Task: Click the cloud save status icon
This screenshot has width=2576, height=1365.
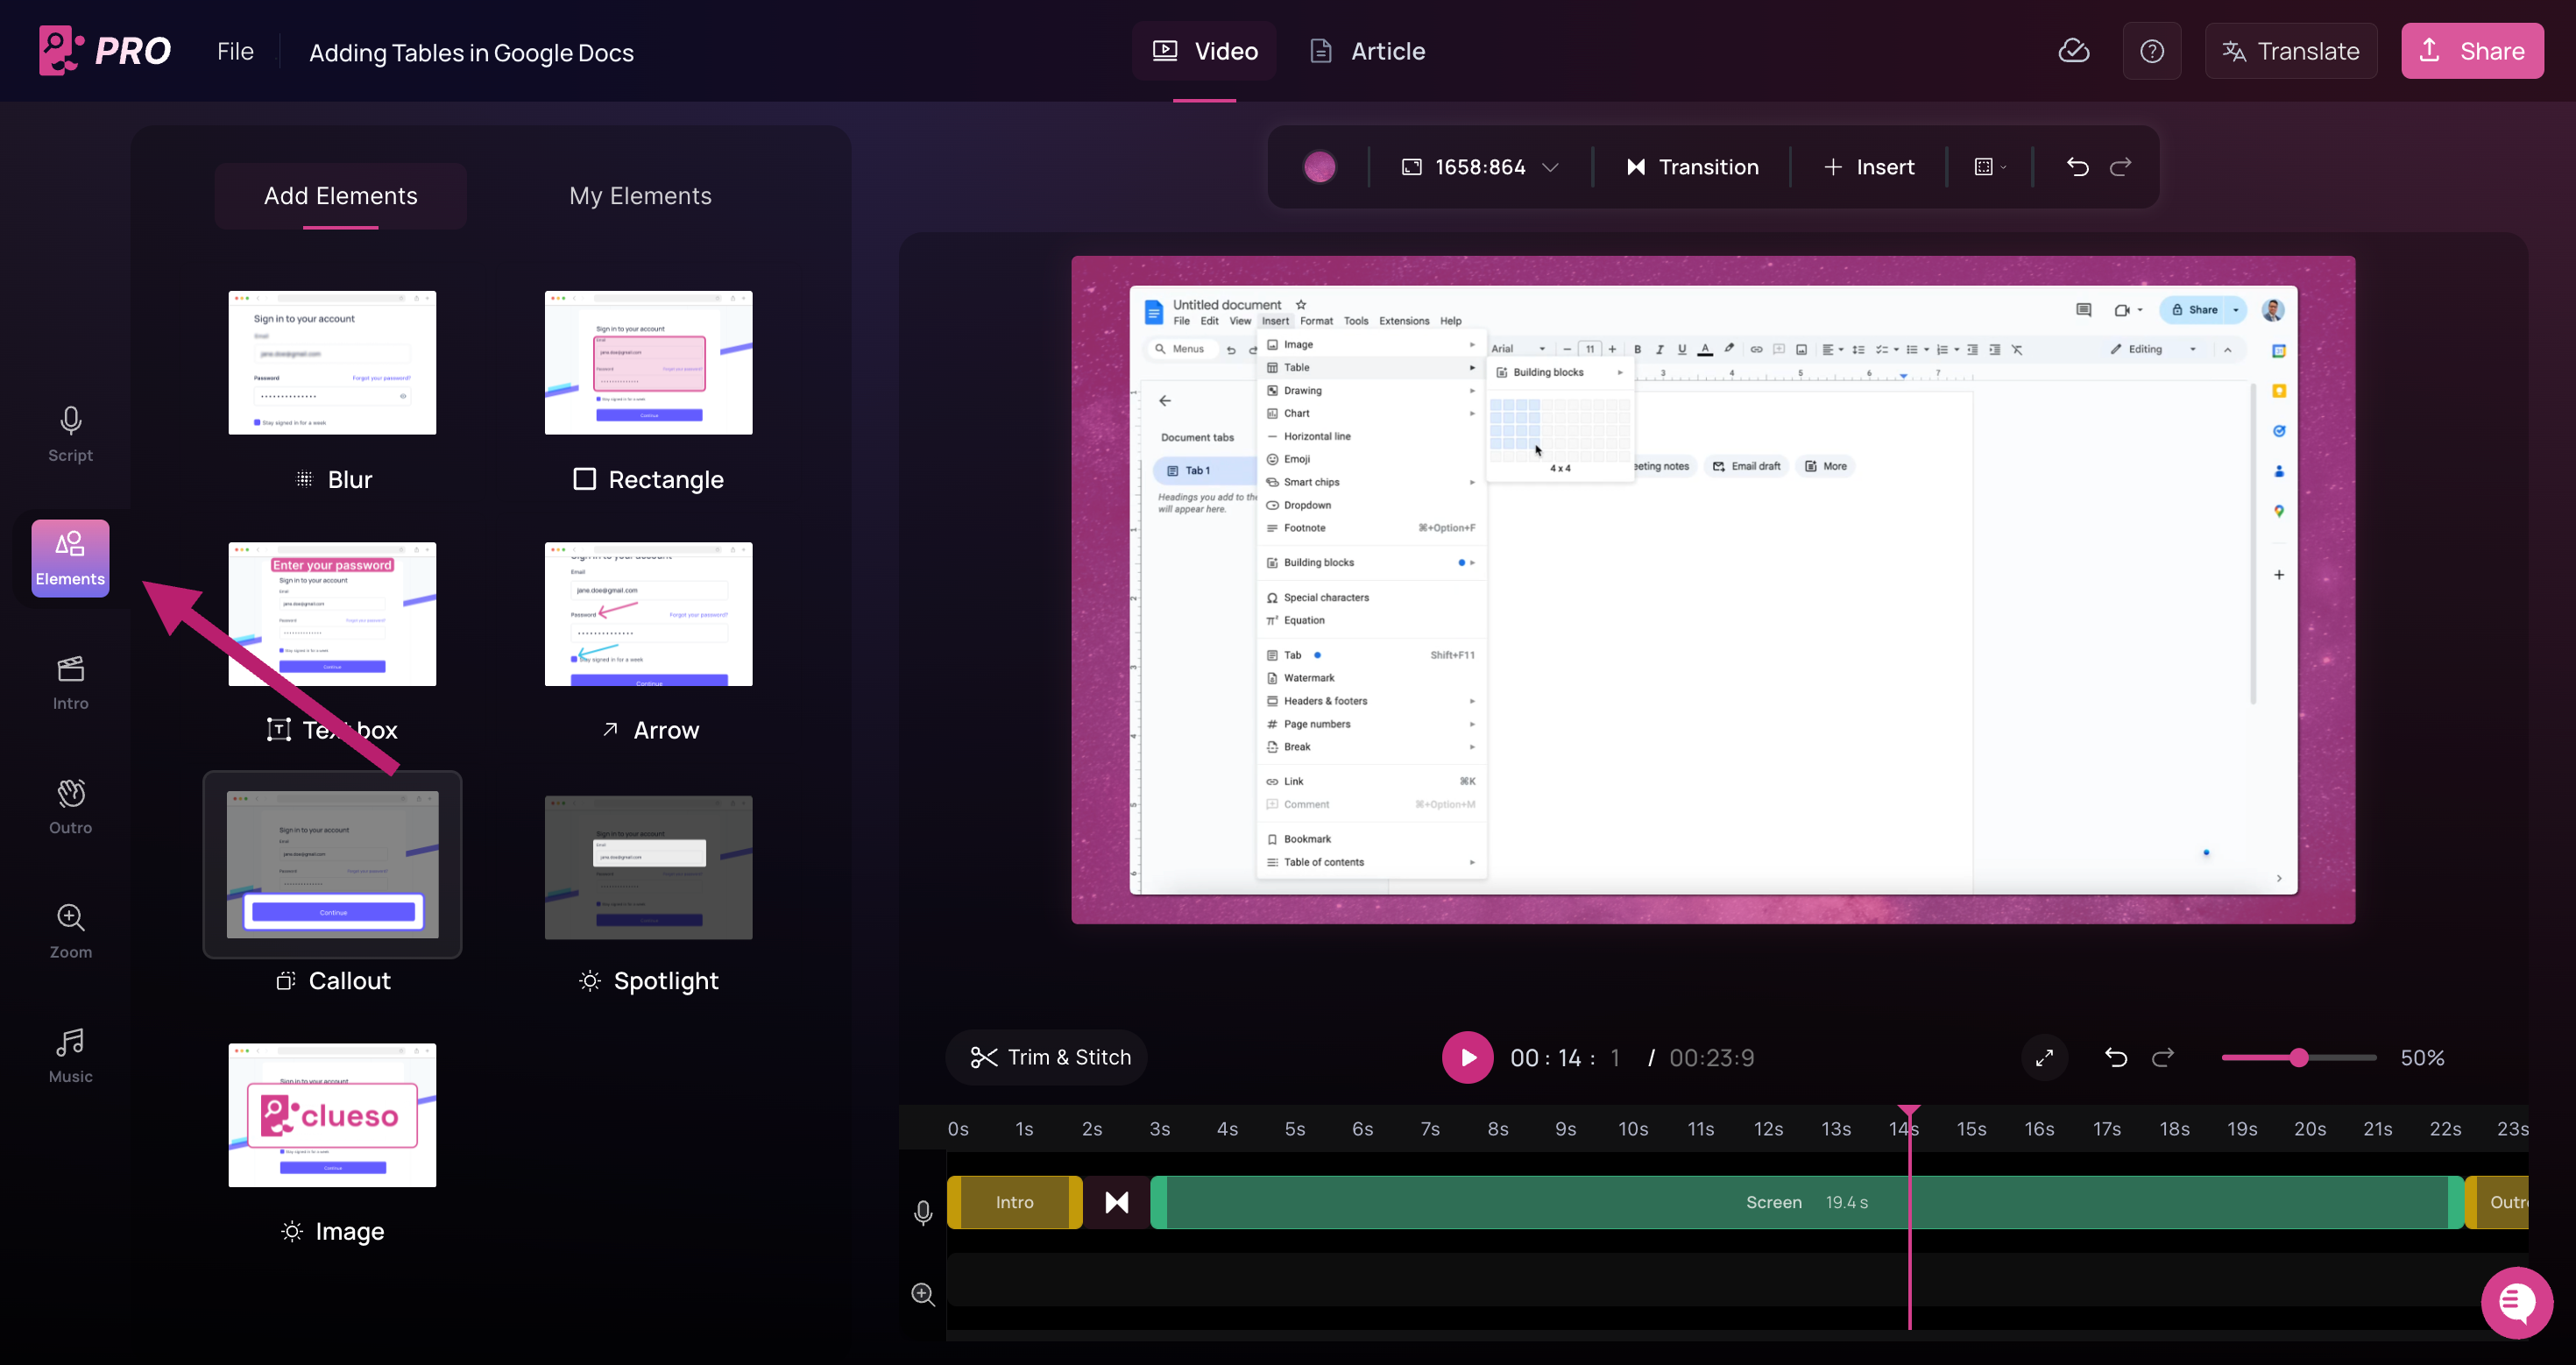Action: [2074, 51]
